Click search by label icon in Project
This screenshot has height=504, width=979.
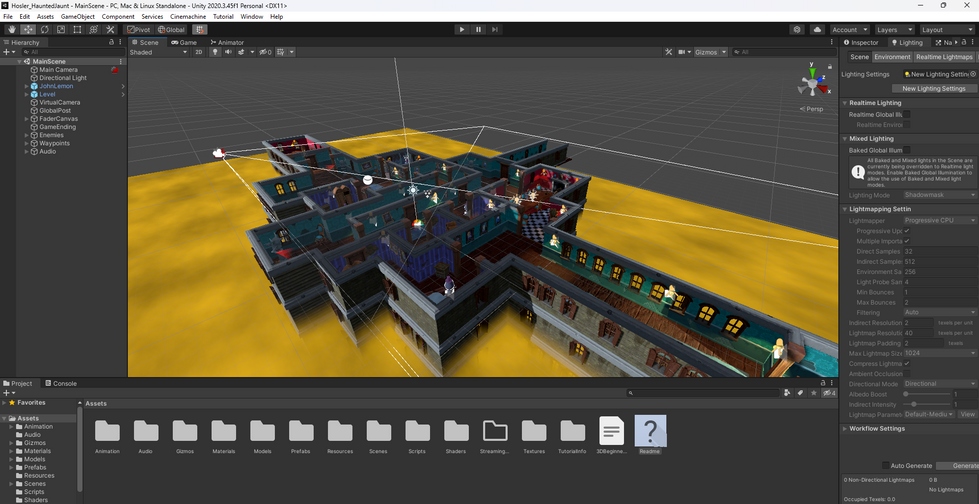[800, 393]
